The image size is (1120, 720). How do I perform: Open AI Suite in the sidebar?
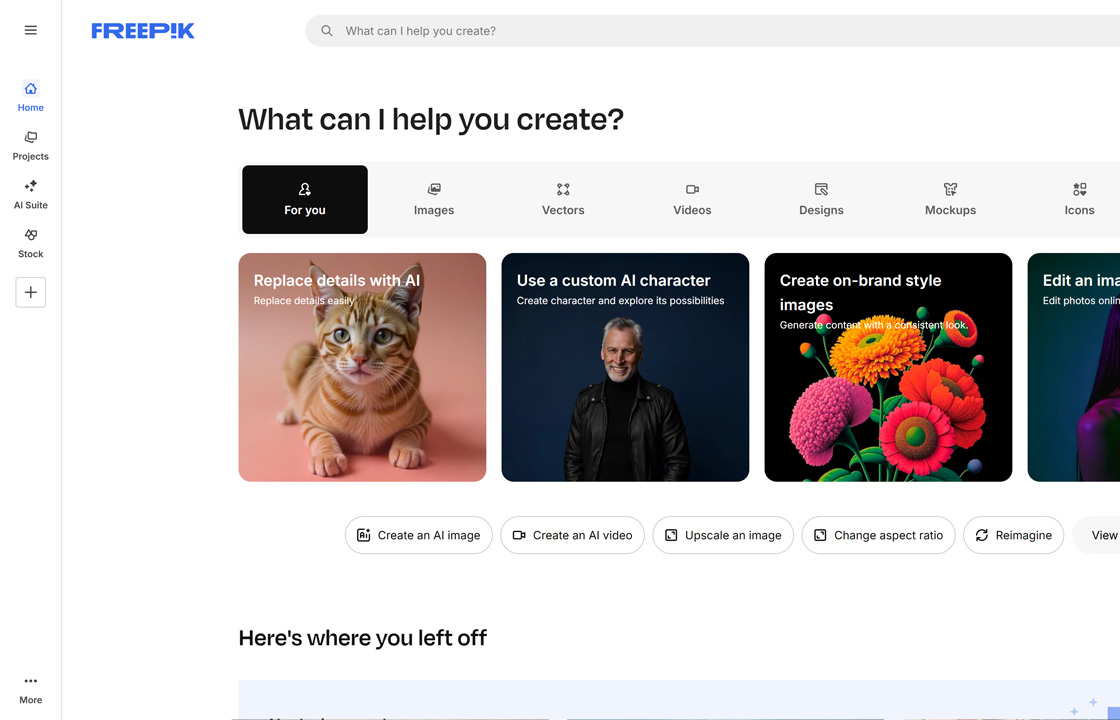pyautogui.click(x=31, y=194)
